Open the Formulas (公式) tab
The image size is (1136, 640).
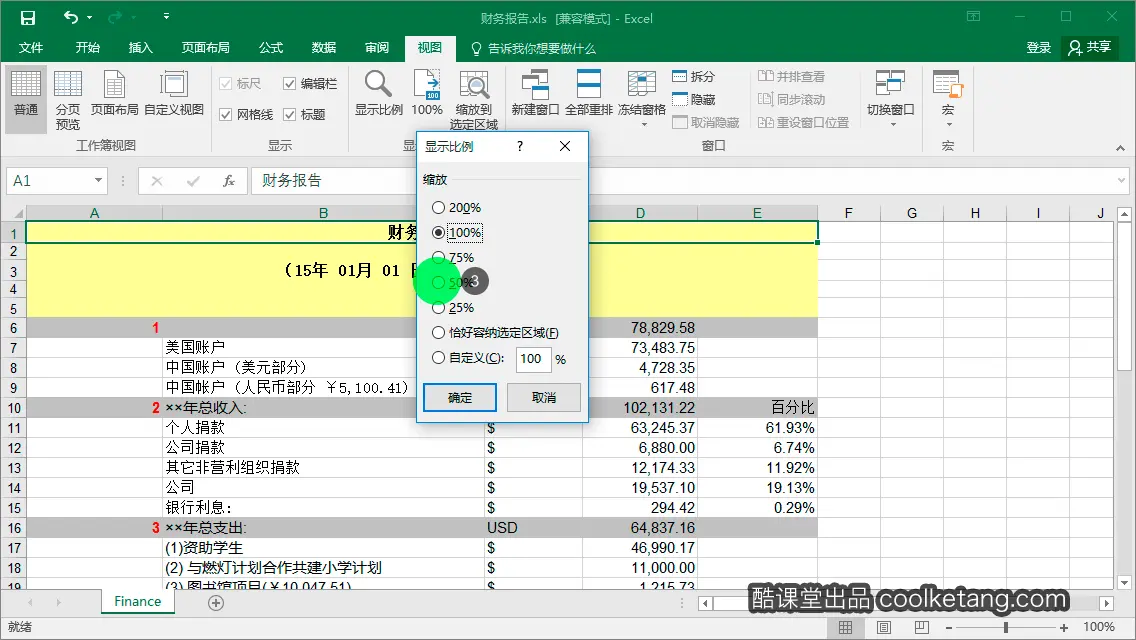271,48
